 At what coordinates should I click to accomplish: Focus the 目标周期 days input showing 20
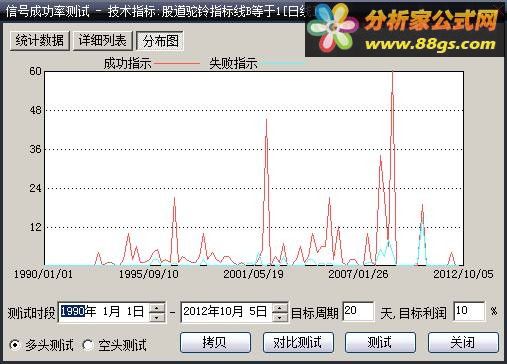(x=358, y=311)
